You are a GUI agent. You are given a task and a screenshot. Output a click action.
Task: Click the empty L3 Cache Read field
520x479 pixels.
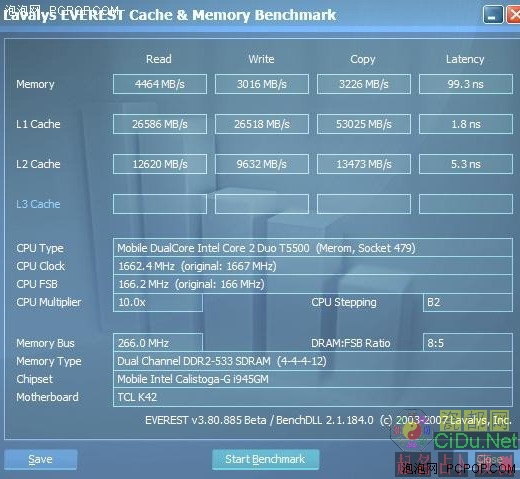click(160, 204)
